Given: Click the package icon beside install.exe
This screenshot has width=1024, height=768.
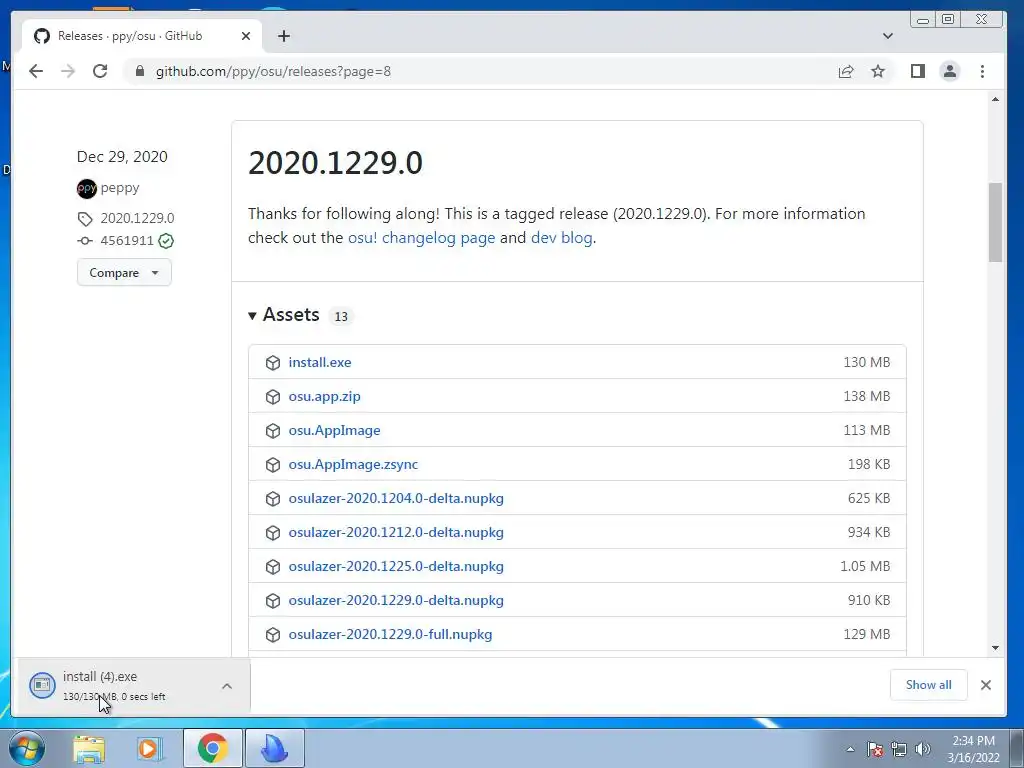Looking at the screenshot, I should click(273, 362).
